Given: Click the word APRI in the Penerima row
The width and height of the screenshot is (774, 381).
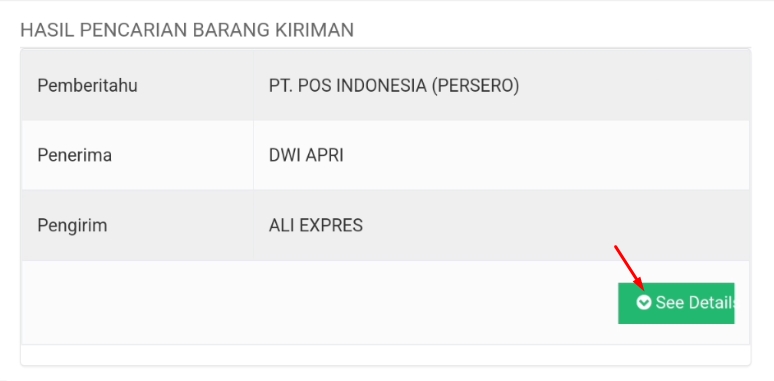Looking at the screenshot, I should coord(324,155).
